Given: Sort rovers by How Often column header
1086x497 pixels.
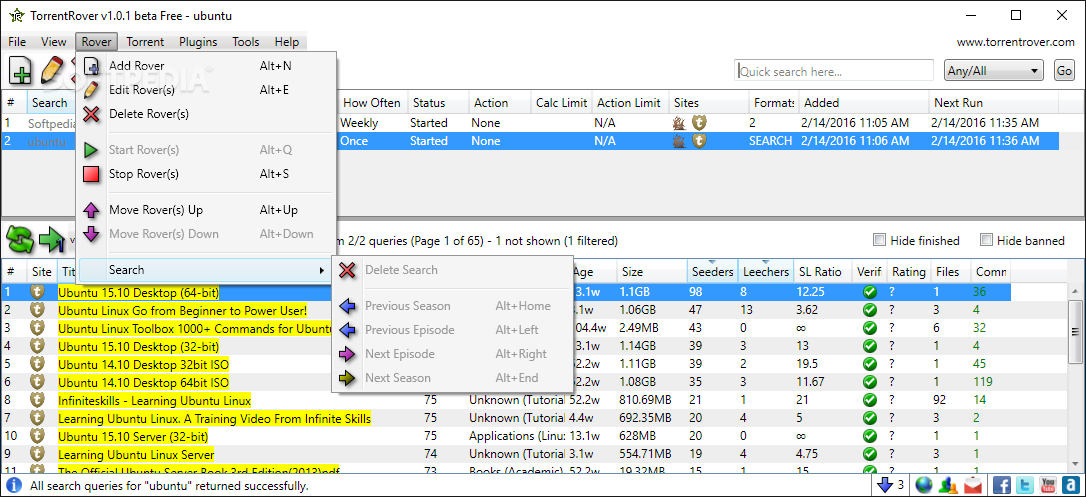Looking at the screenshot, I should tap(372, 102).
